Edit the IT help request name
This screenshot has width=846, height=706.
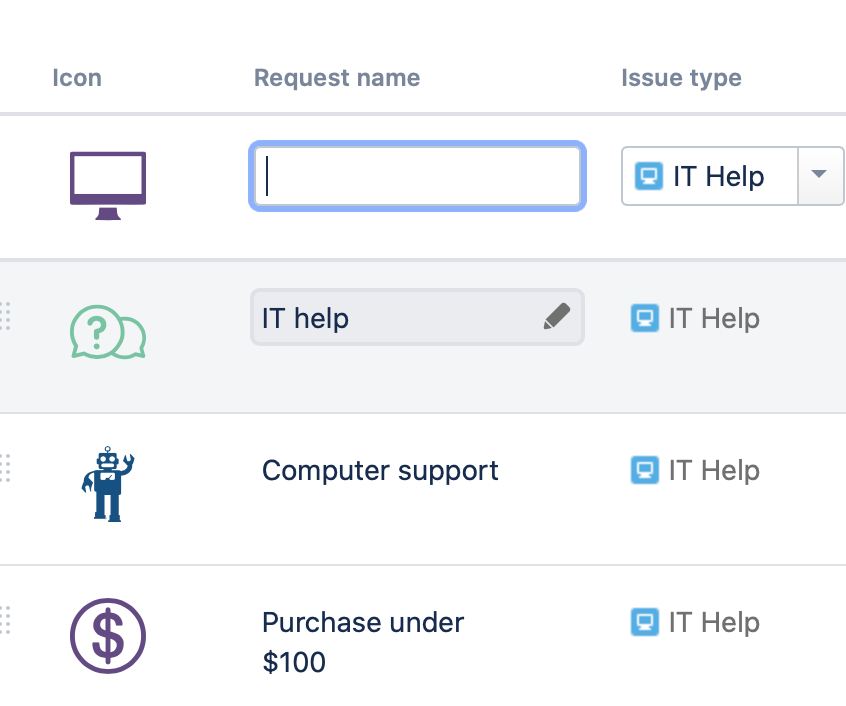(400, 318)
